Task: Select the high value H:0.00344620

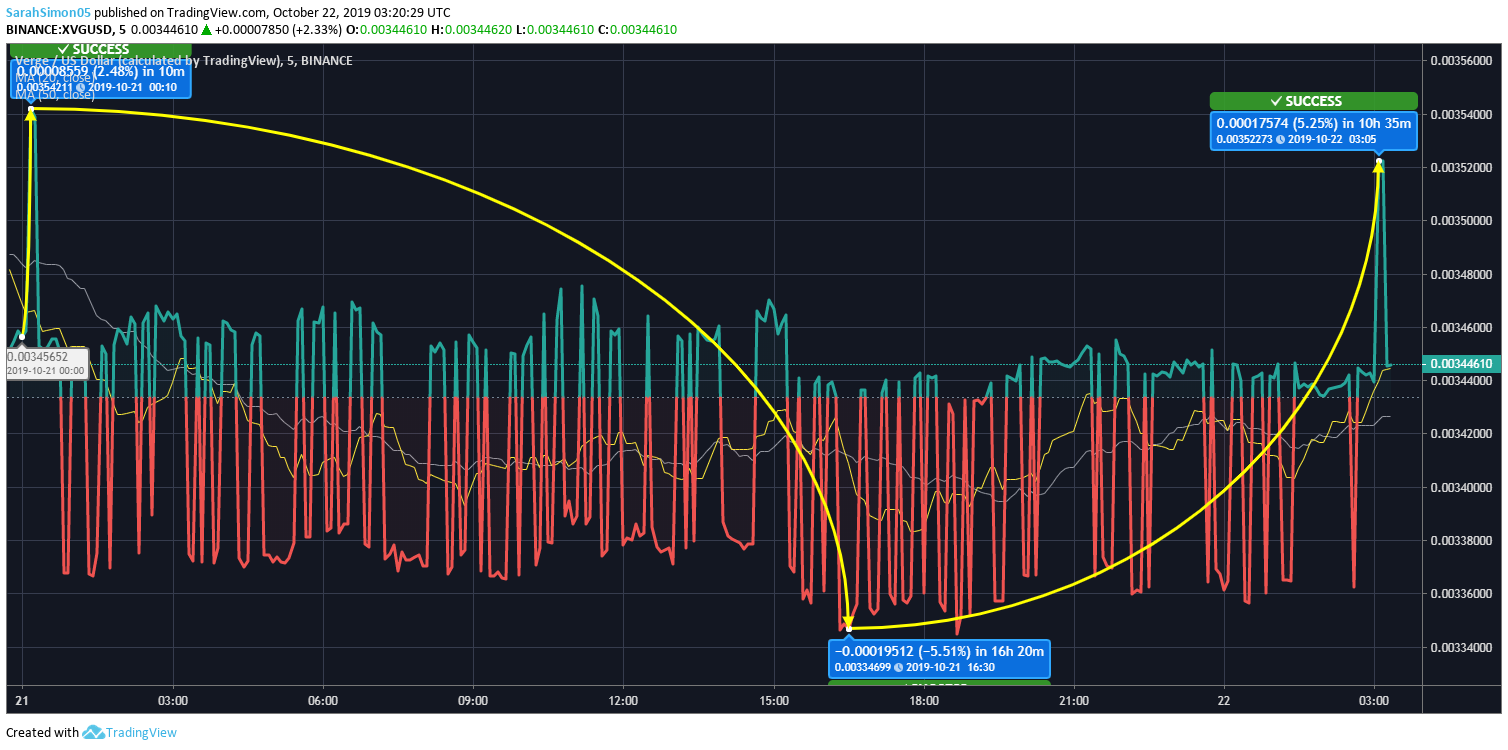Action: click(x=472, y=29)
